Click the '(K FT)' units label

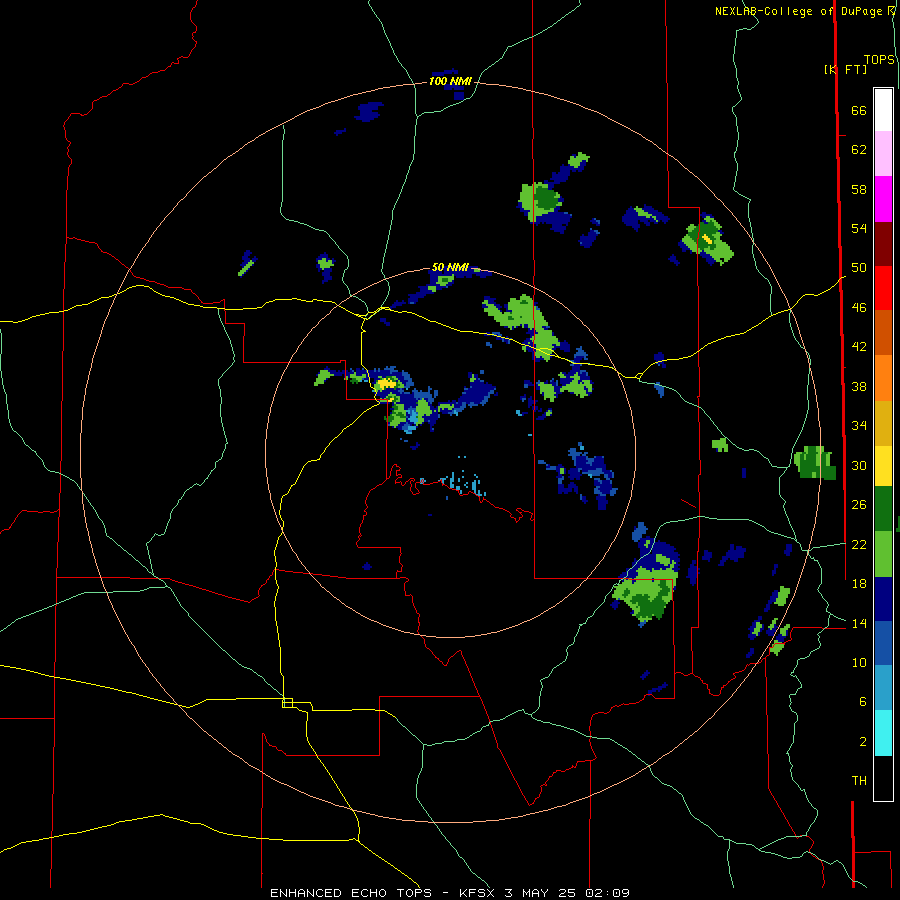(x=845, y=69)
